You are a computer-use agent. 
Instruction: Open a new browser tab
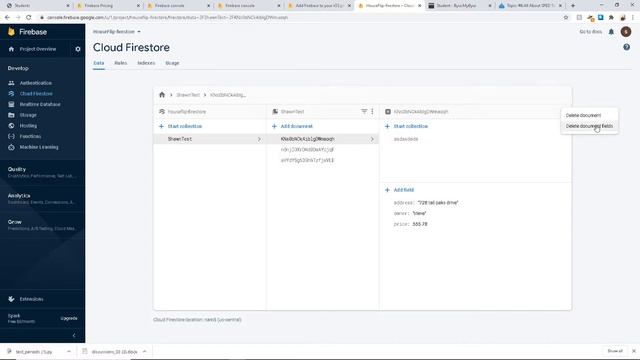click(x=573, y=6)
